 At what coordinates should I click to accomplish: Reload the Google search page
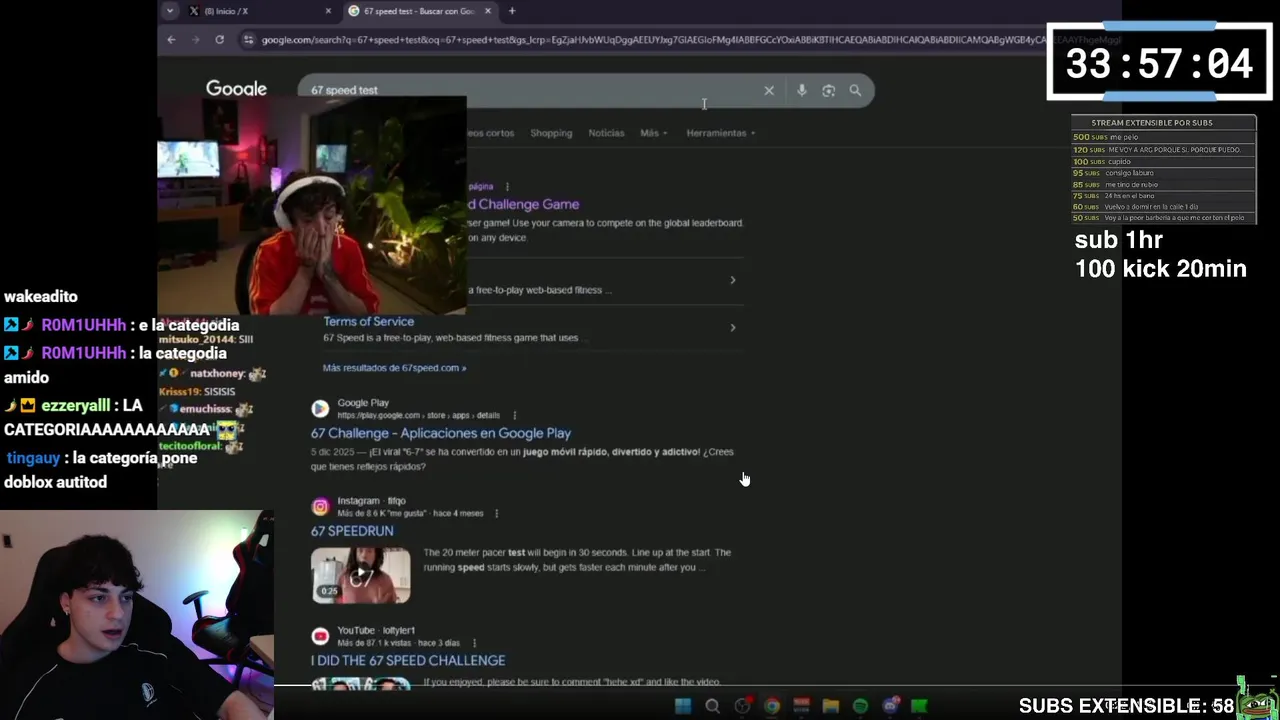(x=219, y=40)
